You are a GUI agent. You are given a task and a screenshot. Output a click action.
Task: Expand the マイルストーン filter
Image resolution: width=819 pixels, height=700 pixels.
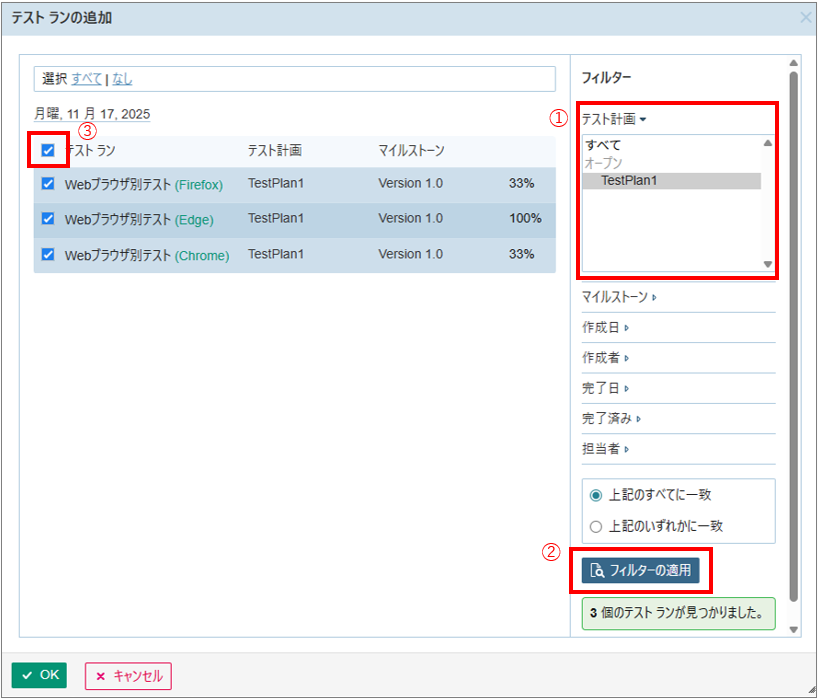coord(619,297)
